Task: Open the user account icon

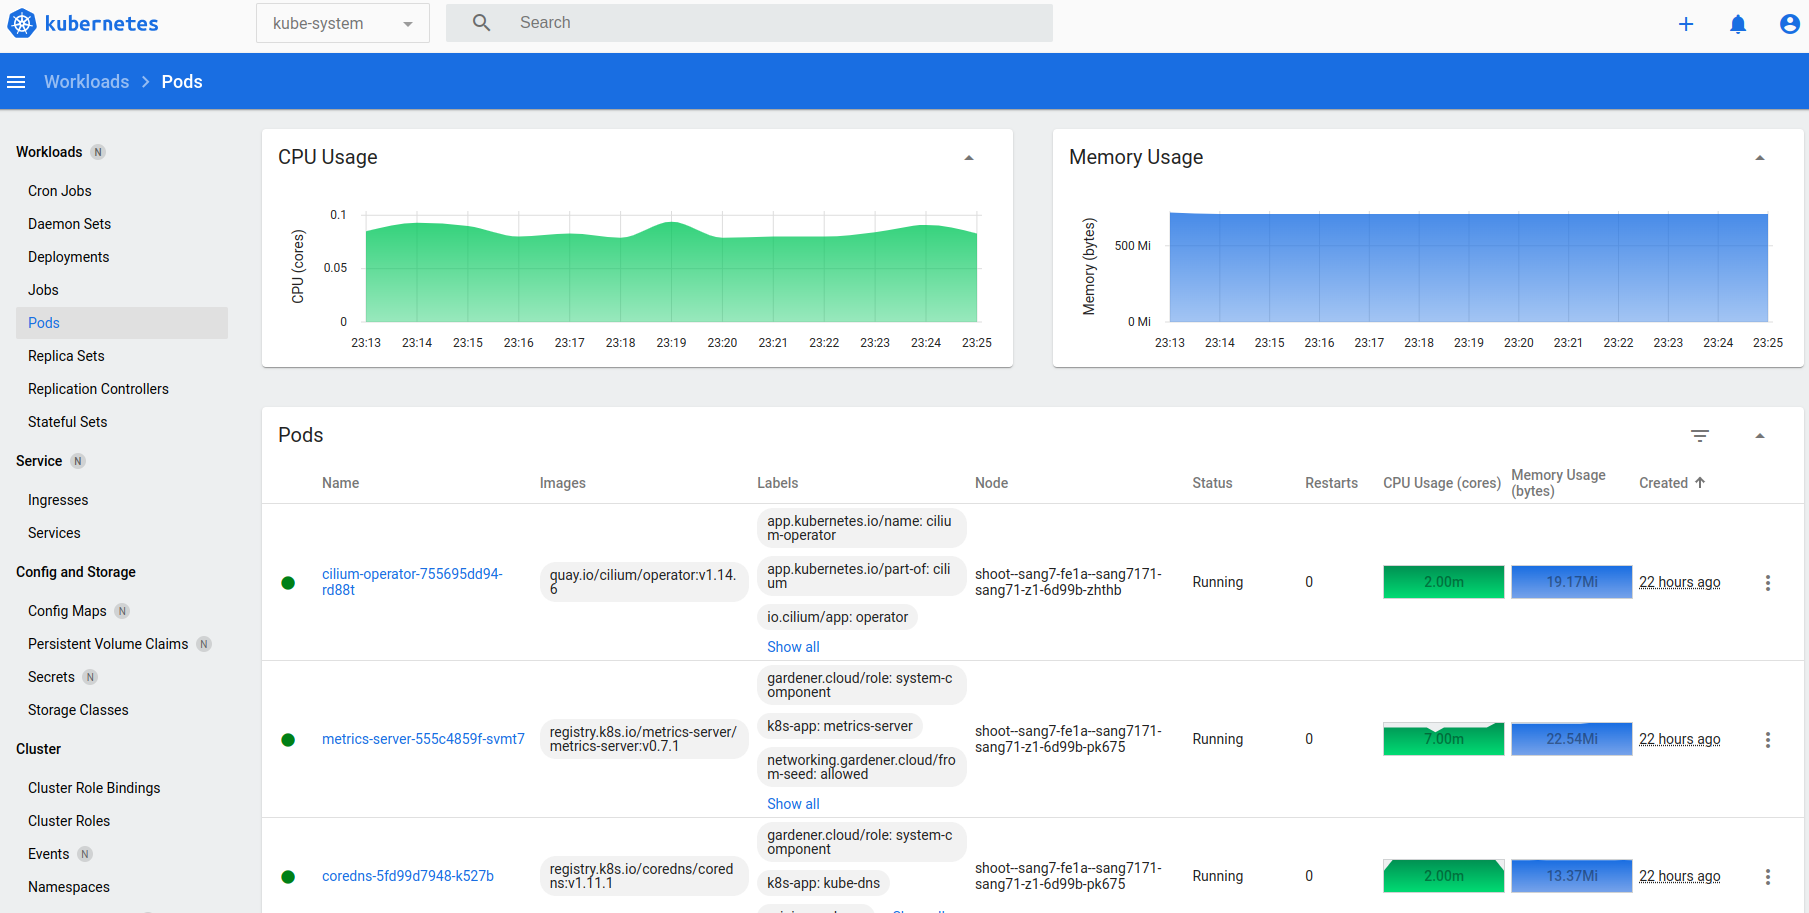Action: [x=1790, y=24]
